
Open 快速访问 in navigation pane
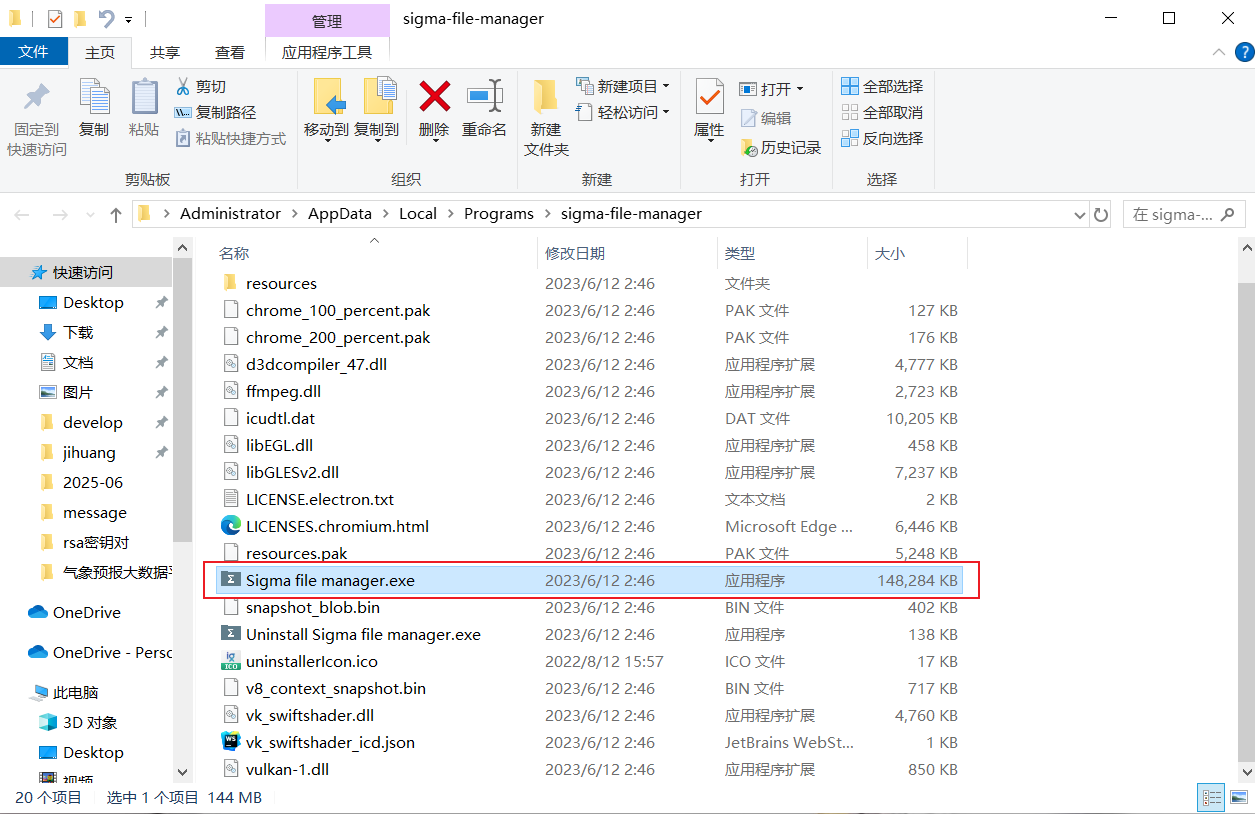coord(83,273)
